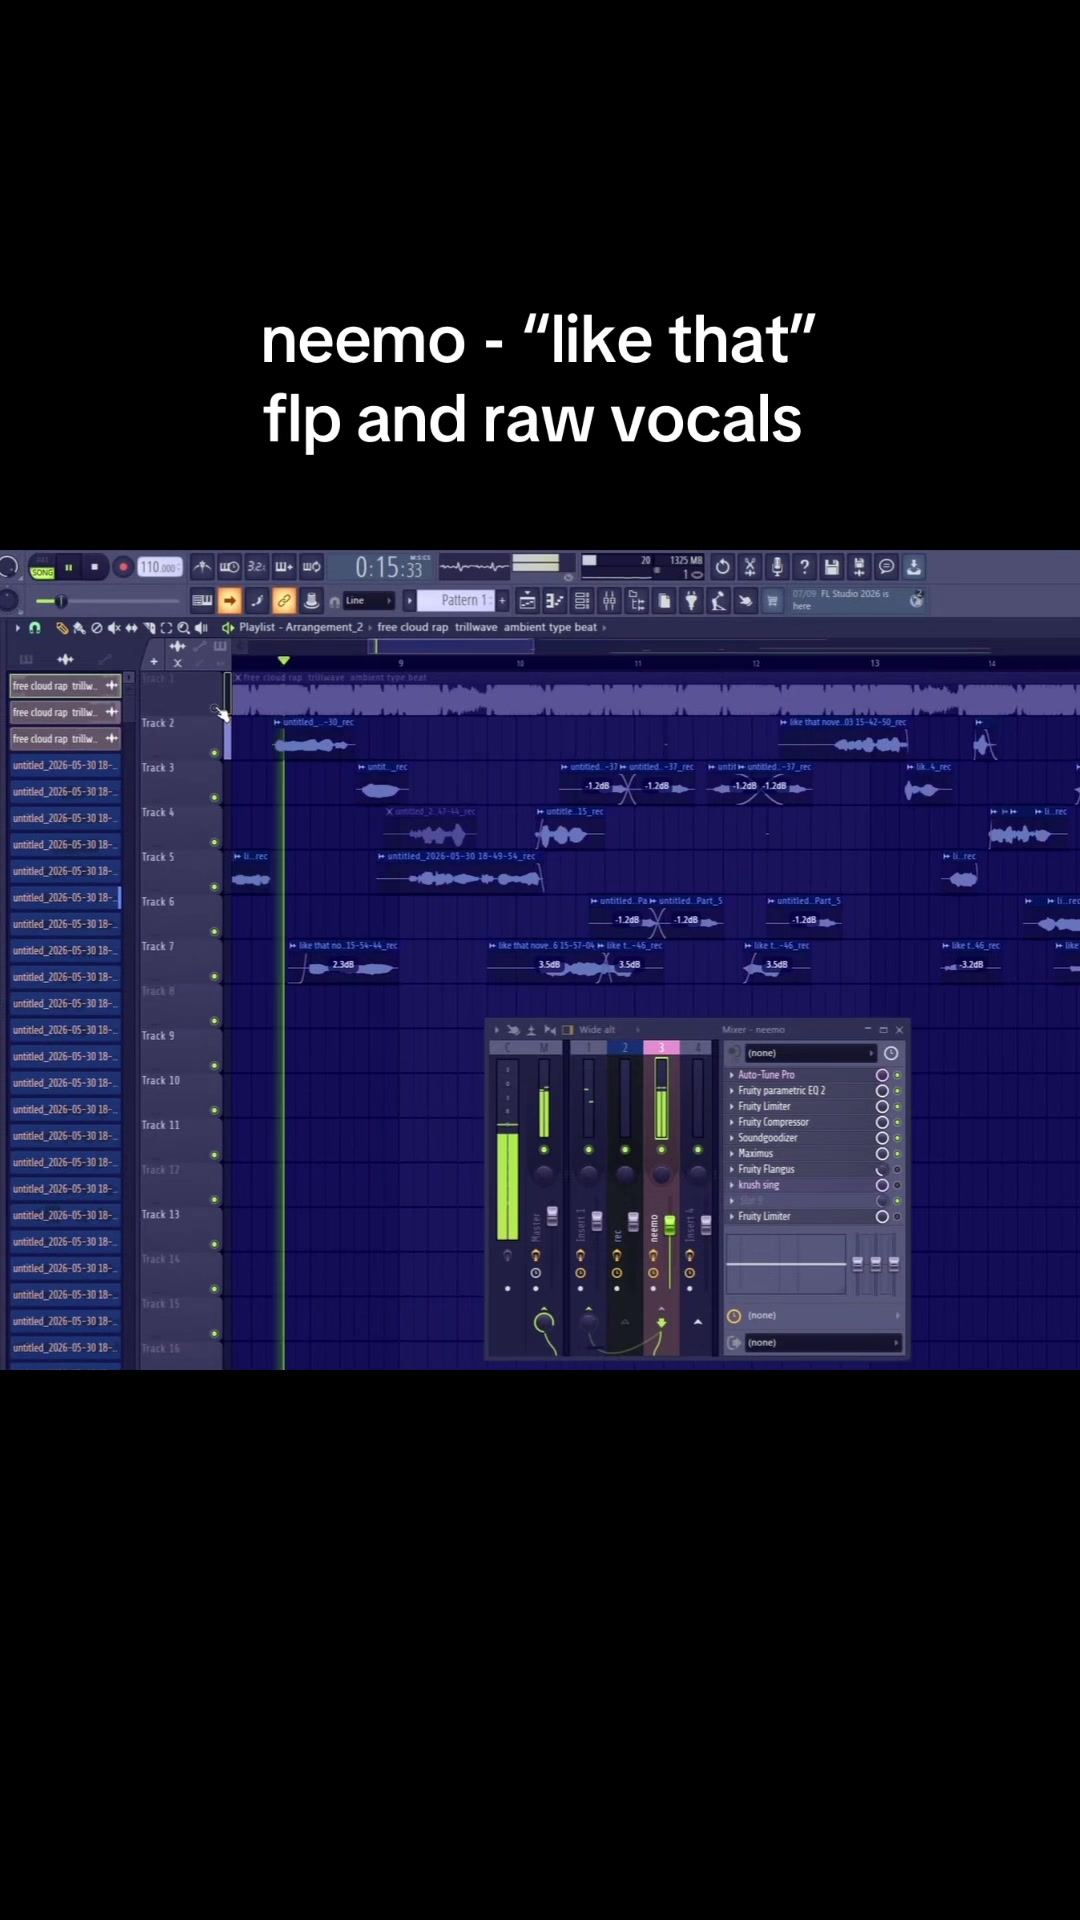Screen dimensions: 1080x1920
Task: Click the record button in transport
Action: pyautogui.click(x=123, y=567)
